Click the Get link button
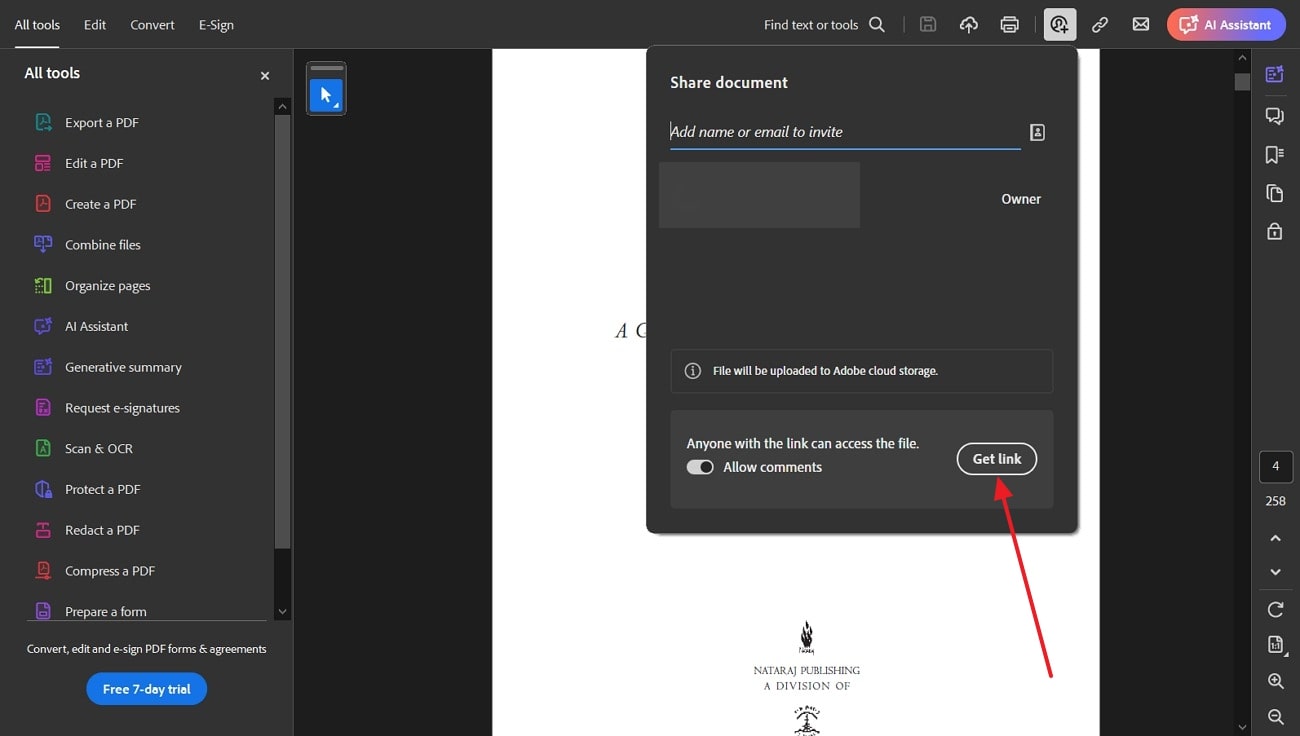1300x736 pixels. click(x=997, y=459)
